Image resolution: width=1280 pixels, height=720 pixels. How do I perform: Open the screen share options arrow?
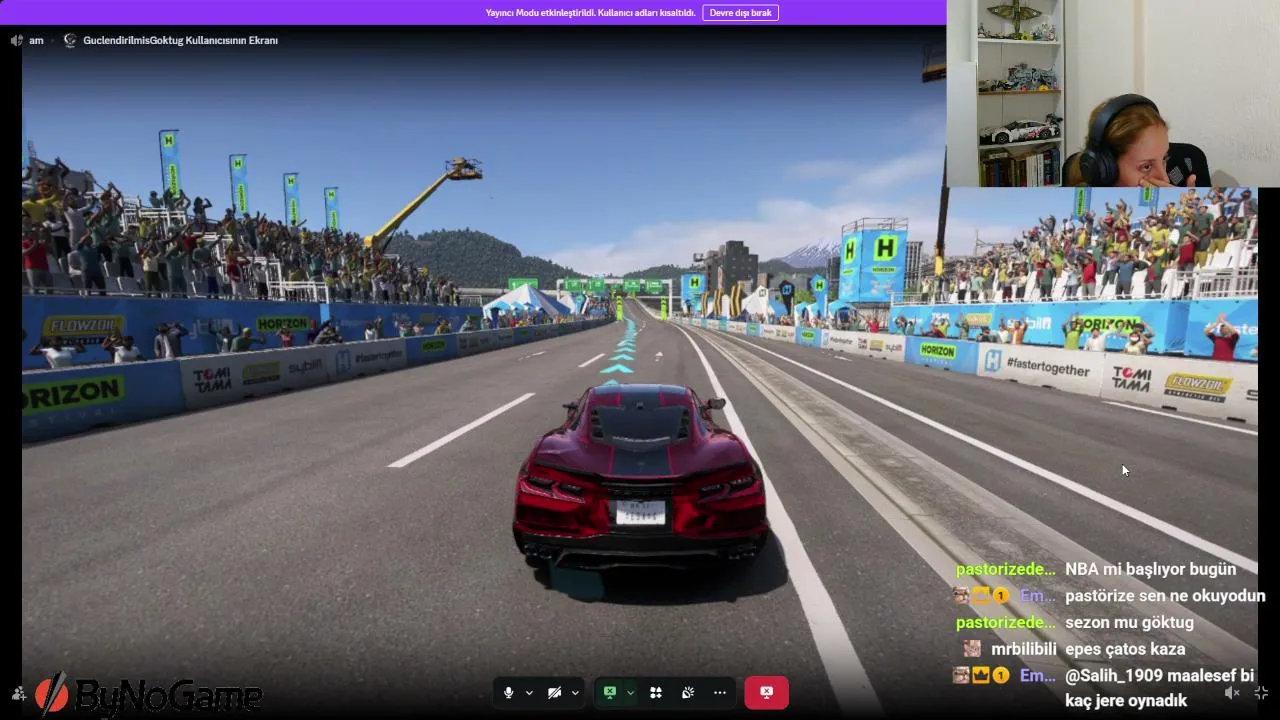(x=630, y=692)
